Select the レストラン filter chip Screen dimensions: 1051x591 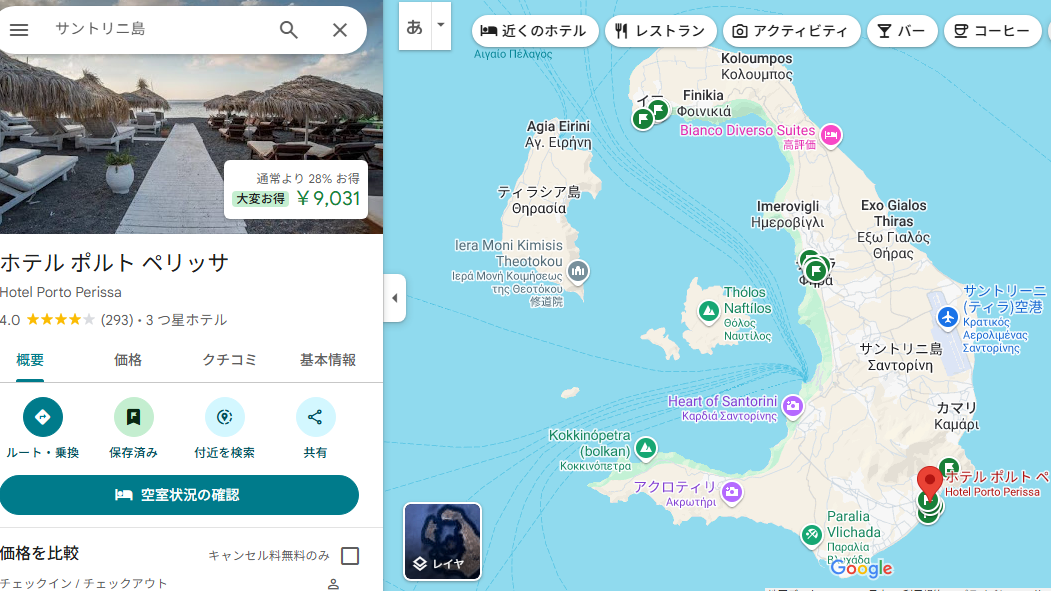click(x=661, y=31)
